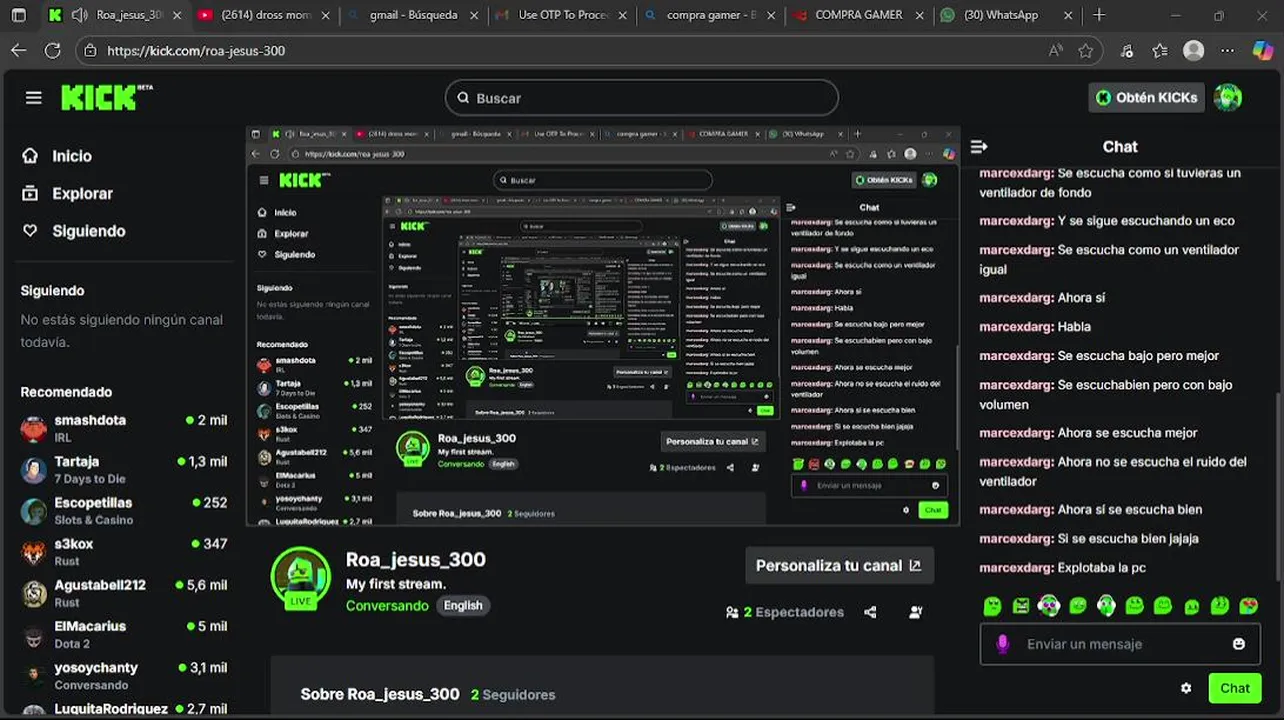Open Explorar in the sidebar
Viewport: 1284px width, 720px height.
point(68,194)
